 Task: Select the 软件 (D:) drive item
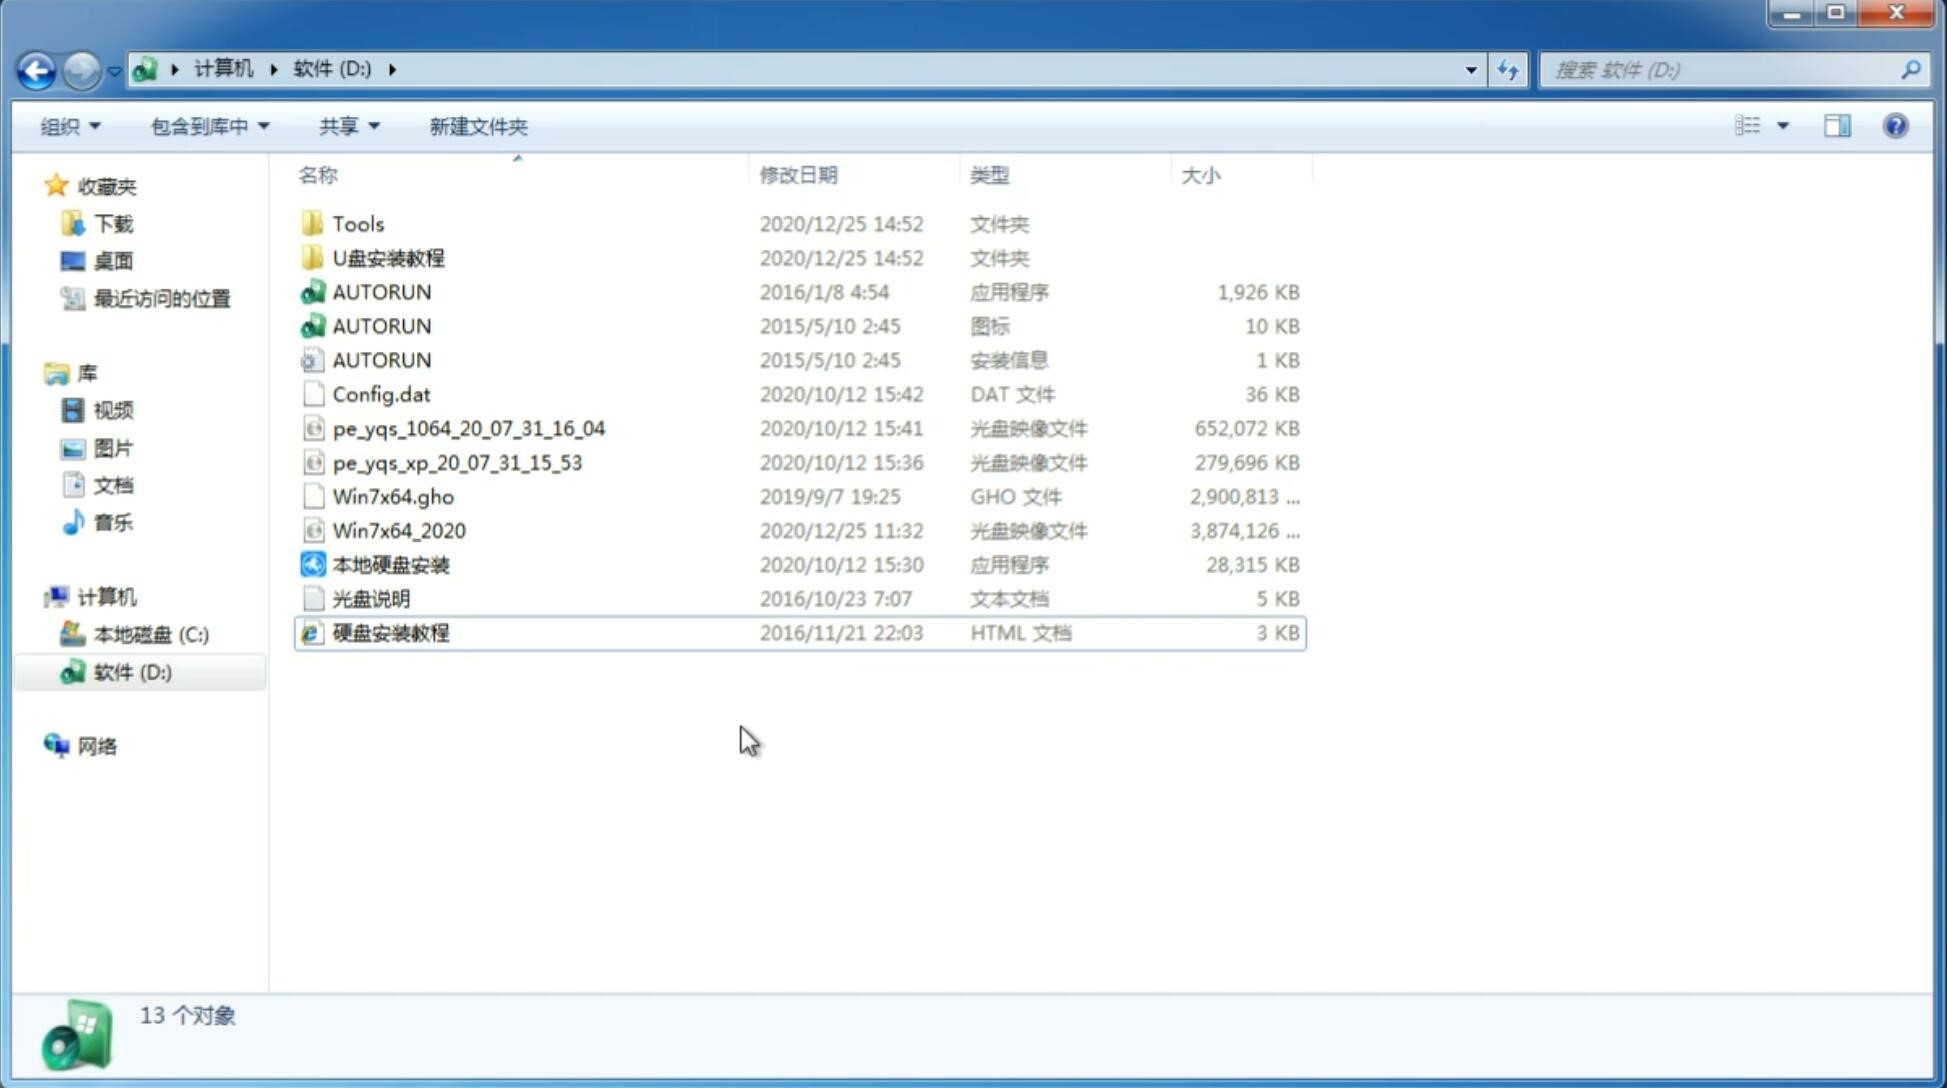click(131, 671)
